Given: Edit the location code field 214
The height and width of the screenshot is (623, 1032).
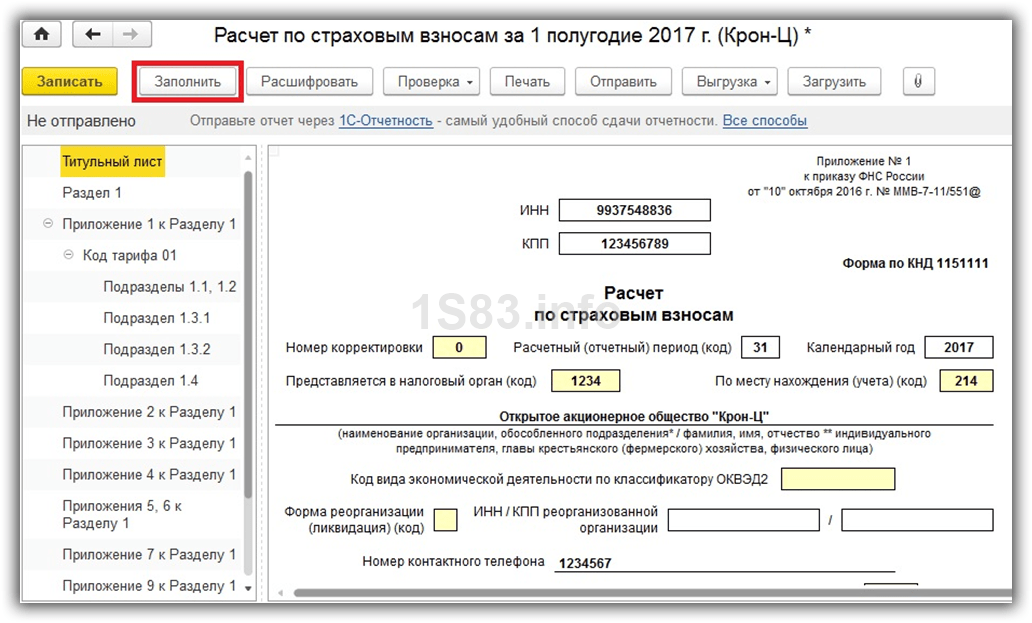Looking at the screenshot, I should coord(966,381).
